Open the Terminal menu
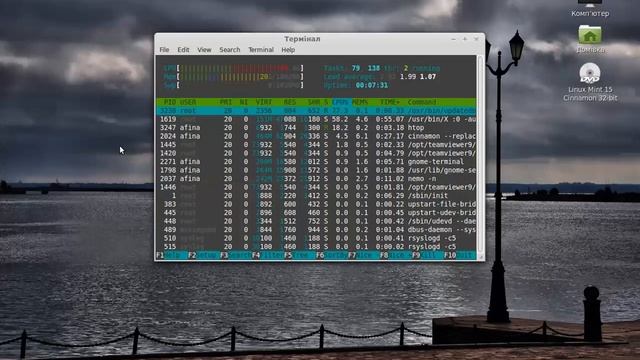Screen dimensions: 640x360 (x=261, y=50)
